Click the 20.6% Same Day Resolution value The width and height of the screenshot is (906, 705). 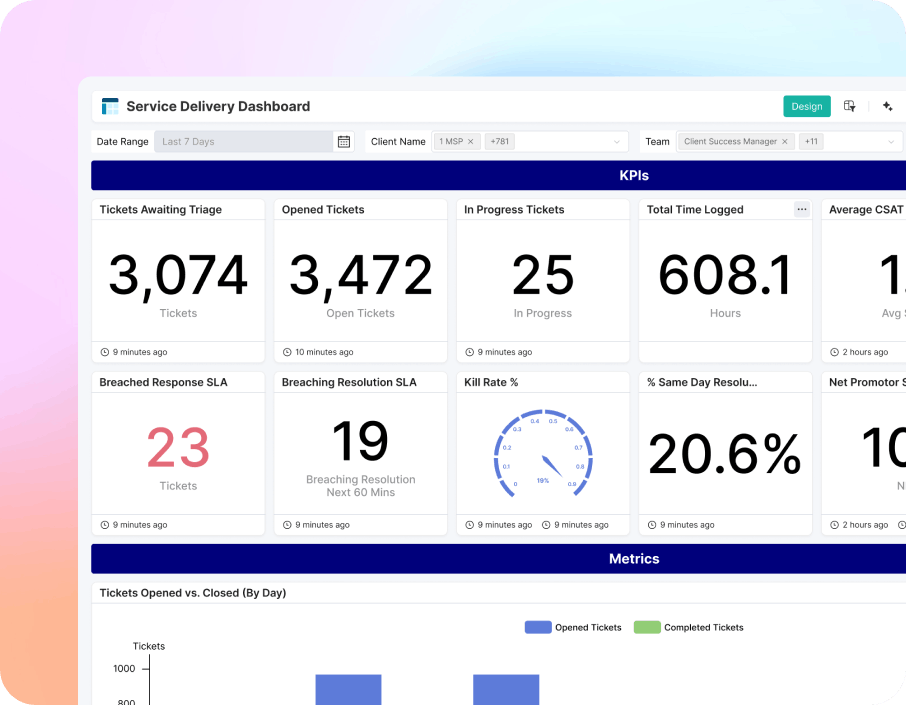[725, 454]
